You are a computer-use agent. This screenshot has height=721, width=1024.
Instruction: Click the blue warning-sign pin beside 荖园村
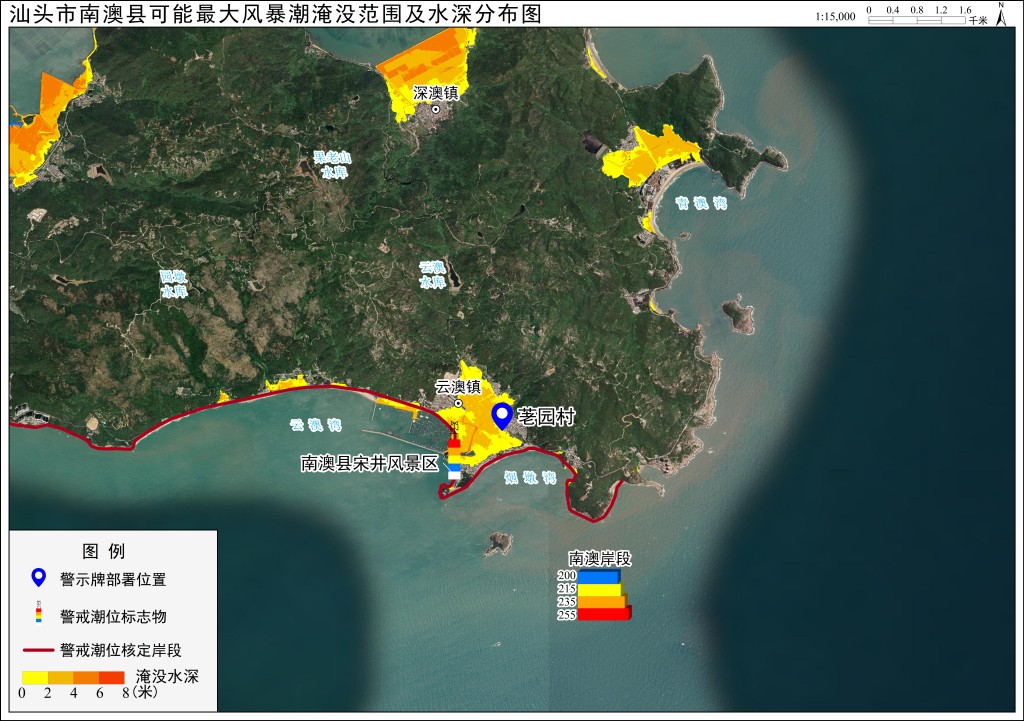pyautogui.click(x=502, y=416)
